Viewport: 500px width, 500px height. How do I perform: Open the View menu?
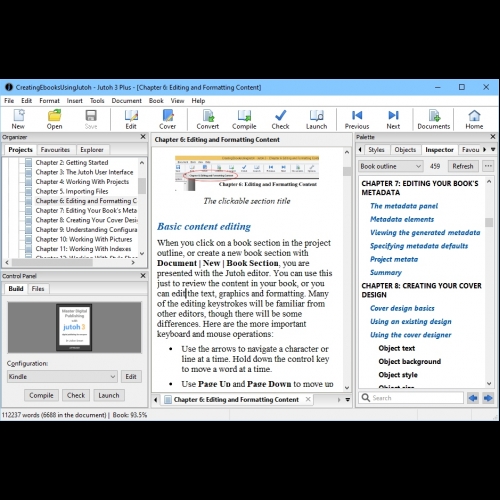click(177, 101)
